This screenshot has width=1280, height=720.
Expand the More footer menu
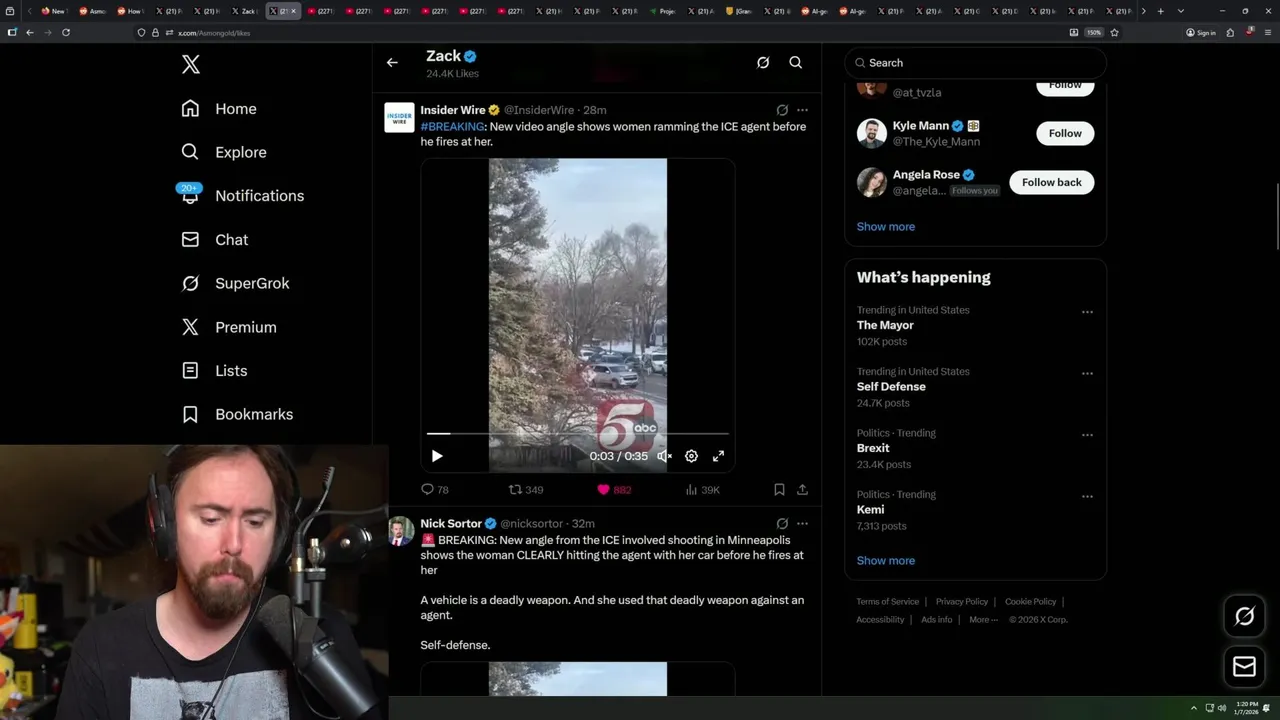983,620
